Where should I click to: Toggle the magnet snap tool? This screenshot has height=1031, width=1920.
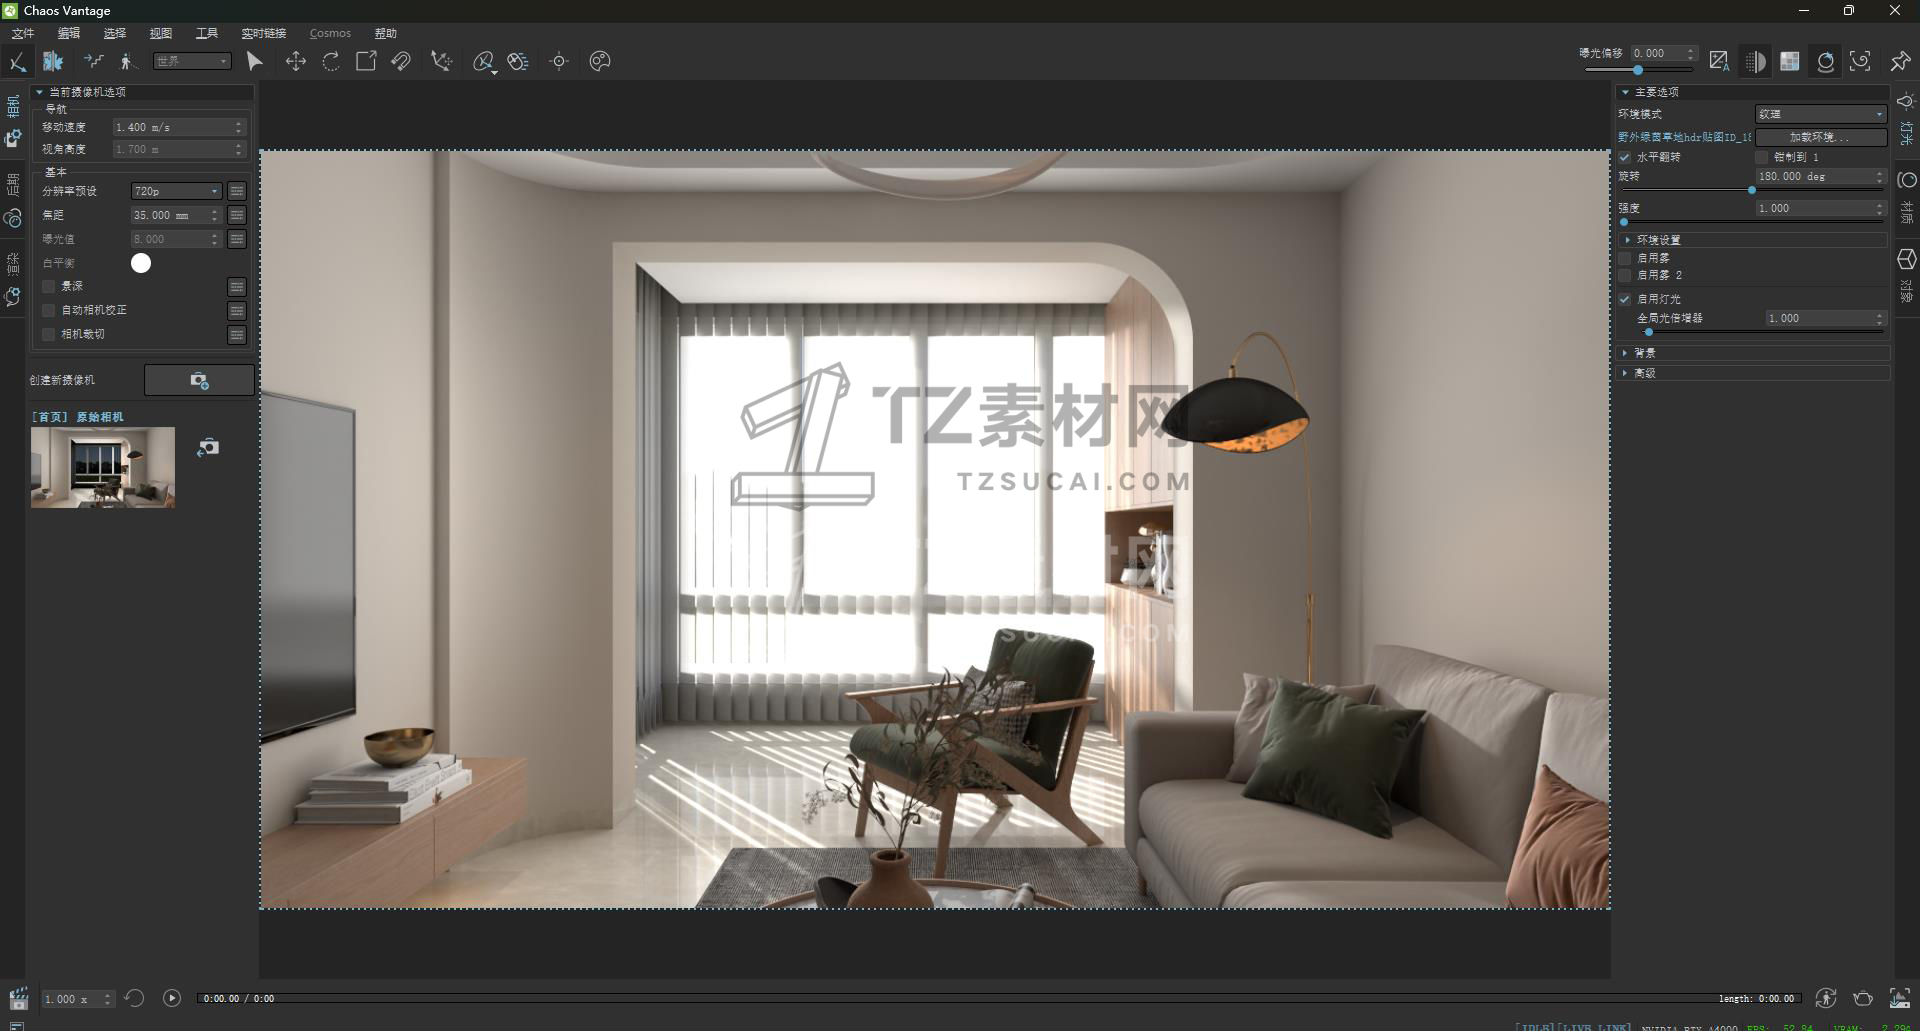[401, 61]
